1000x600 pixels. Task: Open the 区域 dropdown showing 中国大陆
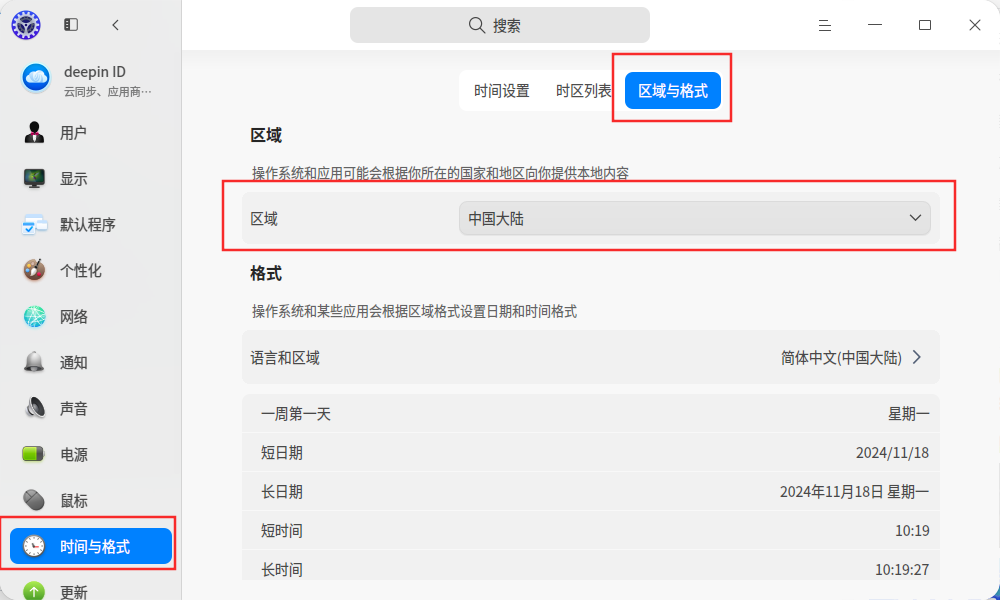pos(695,219)
